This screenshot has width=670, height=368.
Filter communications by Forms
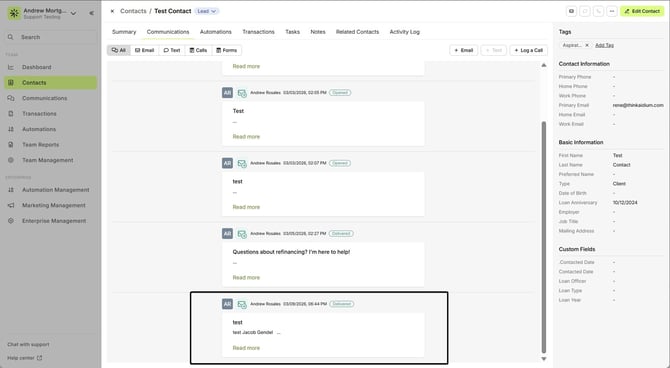[x=226, y=50]
